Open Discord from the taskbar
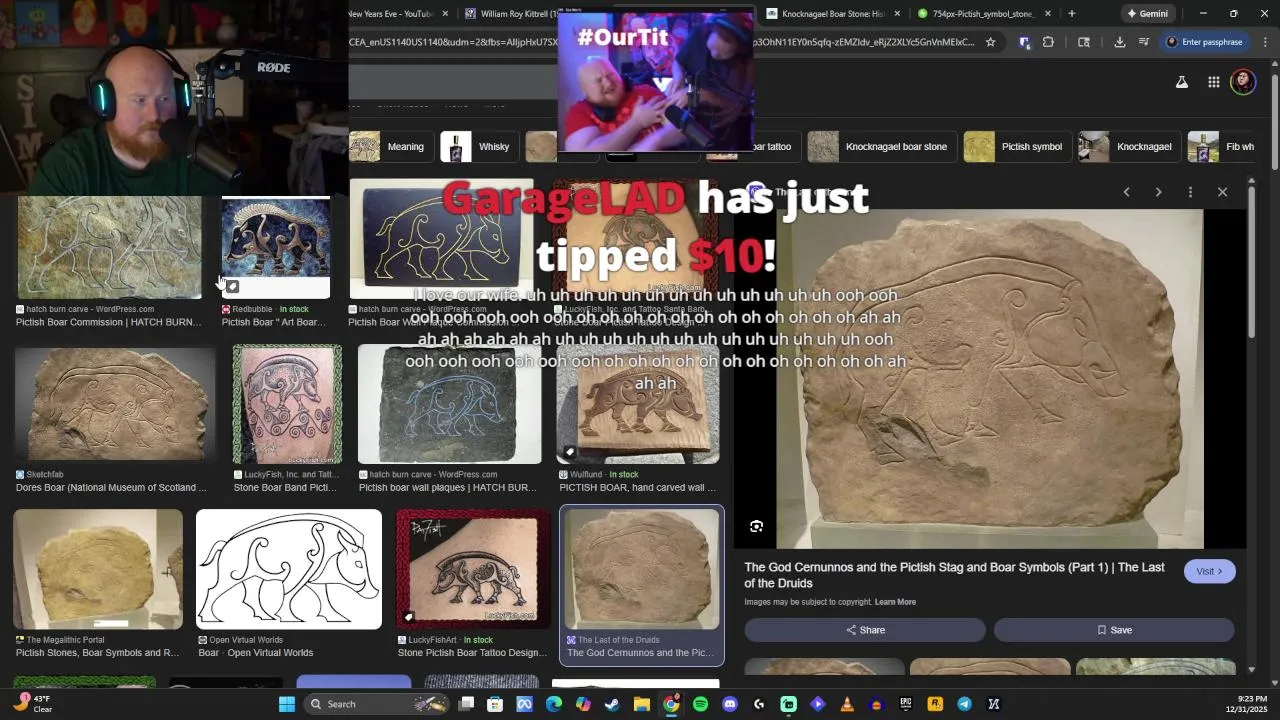The height and width of the screenshot is (720, 1280). 730,704
